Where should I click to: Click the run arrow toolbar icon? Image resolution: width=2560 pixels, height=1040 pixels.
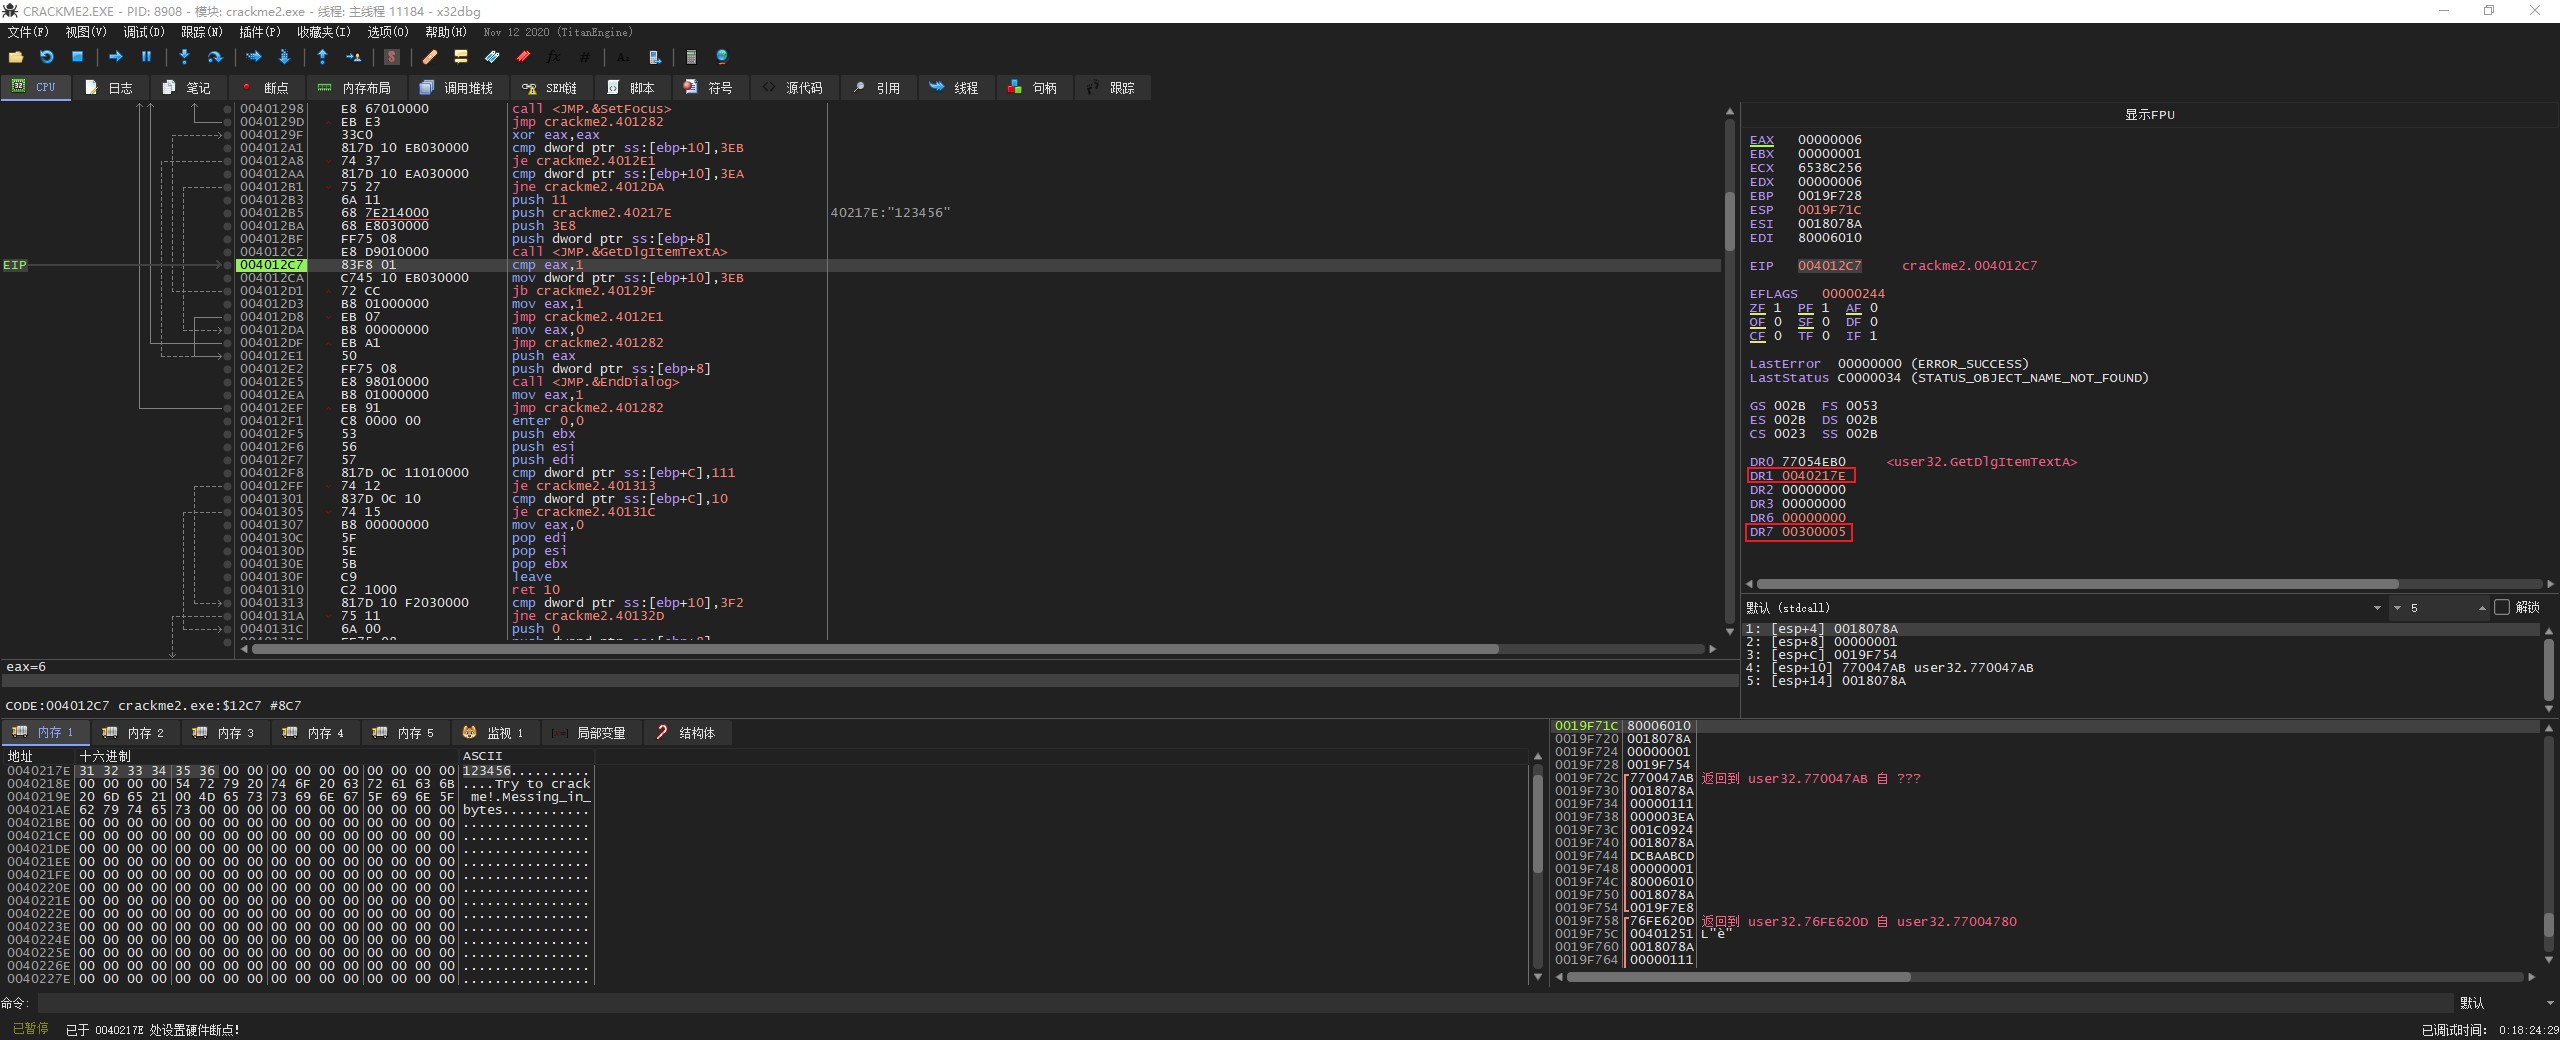point(115,57)
